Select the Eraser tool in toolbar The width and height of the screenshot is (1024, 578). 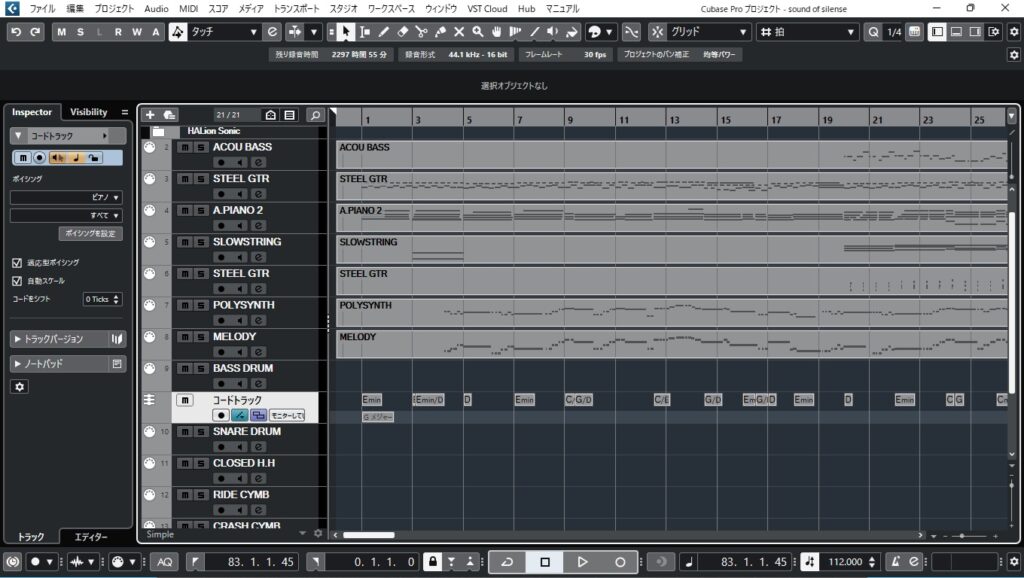[x=403, y=32]
